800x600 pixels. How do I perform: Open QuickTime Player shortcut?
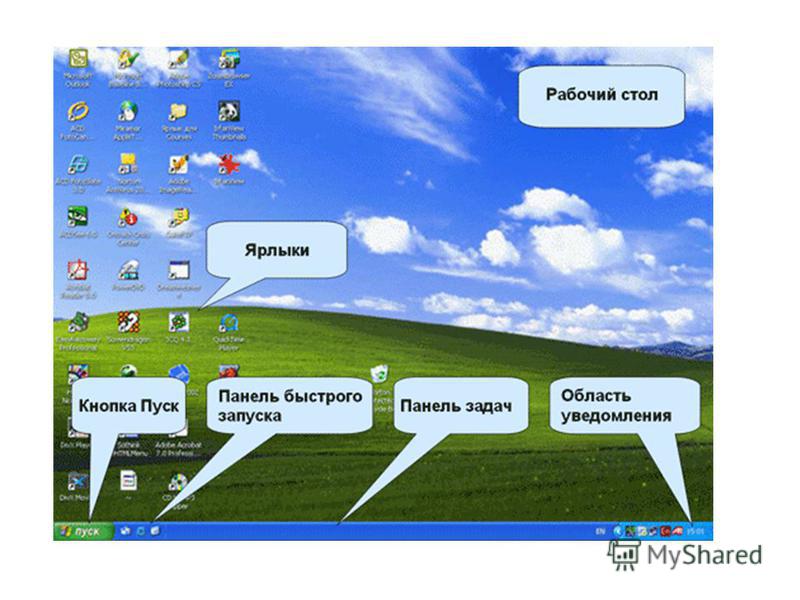[x=229, y=322]
